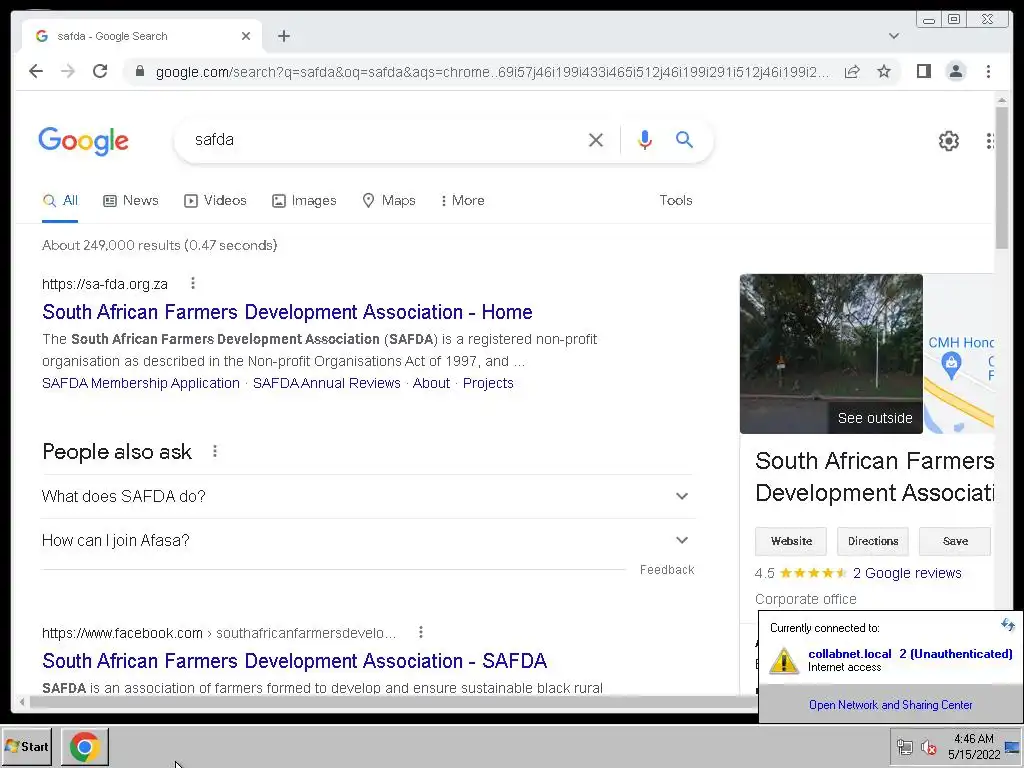Open the About sitelink

431,383
